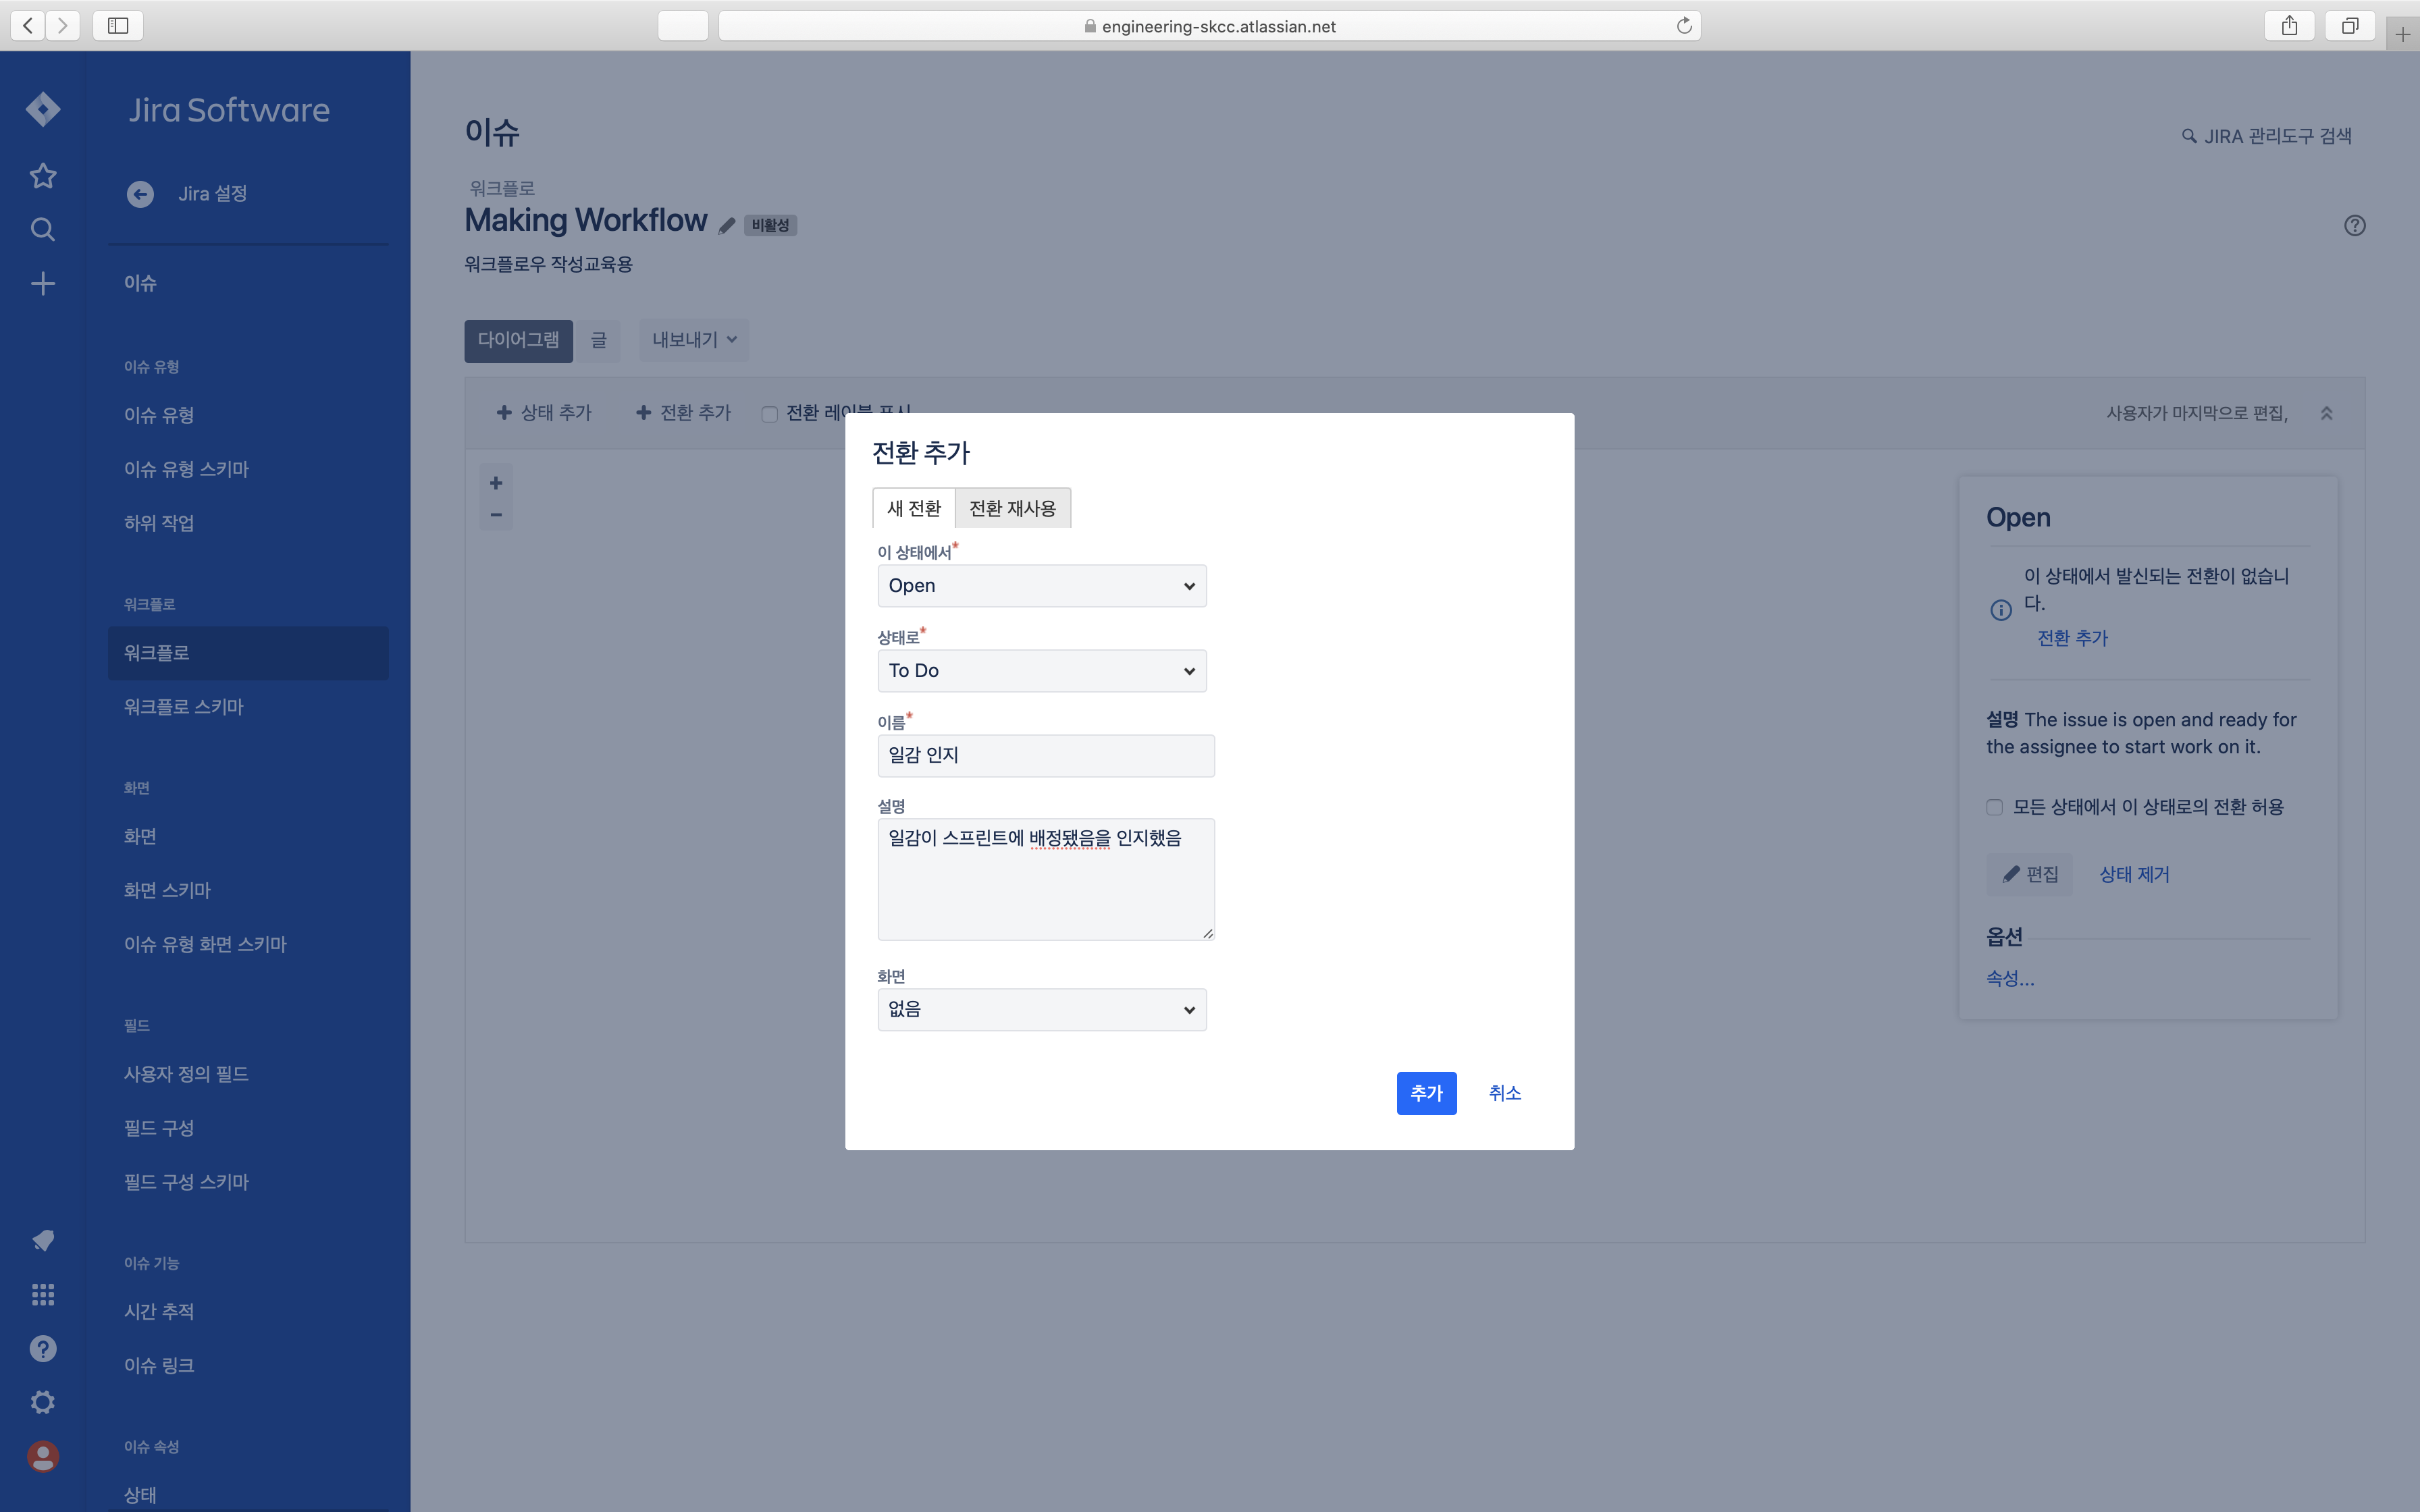Image resolution: width=2420 pixels, height=1512 pixels.
Task: Check 모든 상태에서 이 상태로의 전환 허용 box
Action: pos(1994,807)
